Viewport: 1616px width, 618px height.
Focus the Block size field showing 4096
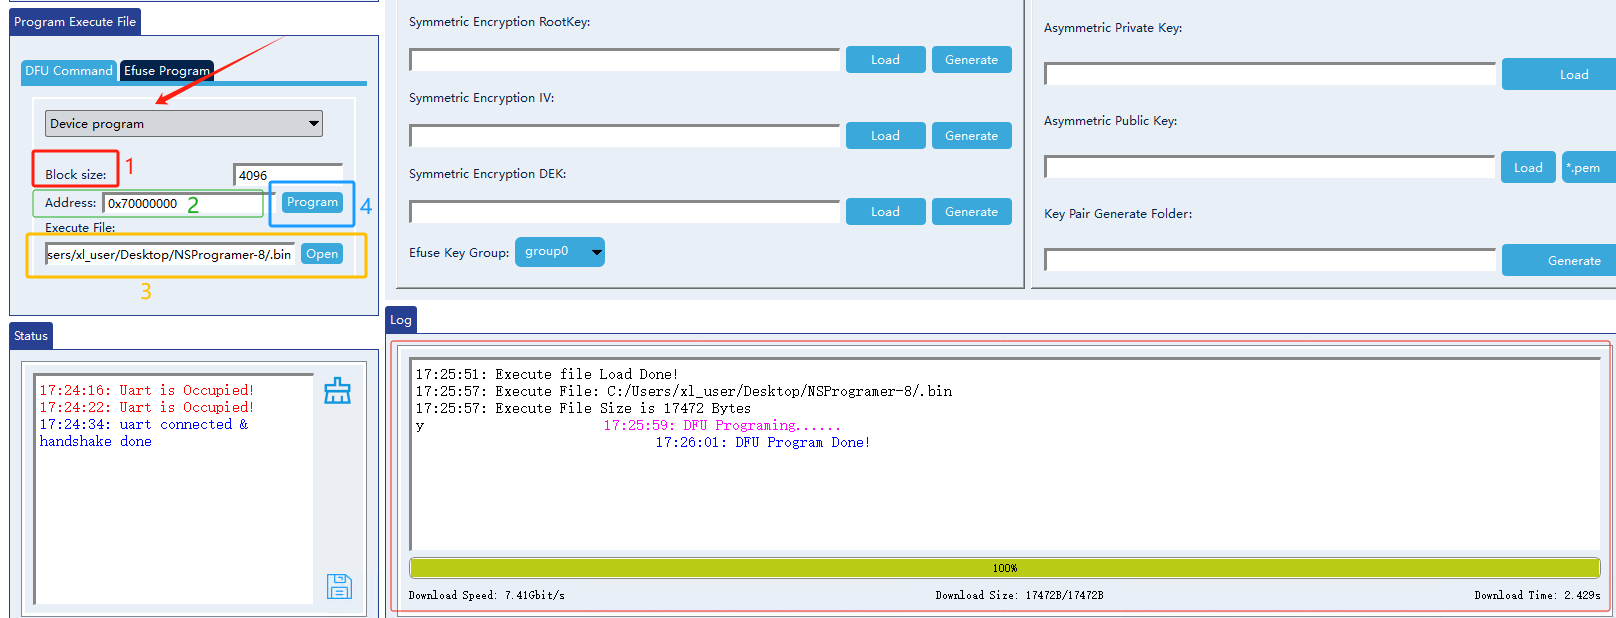pos(288,175)
